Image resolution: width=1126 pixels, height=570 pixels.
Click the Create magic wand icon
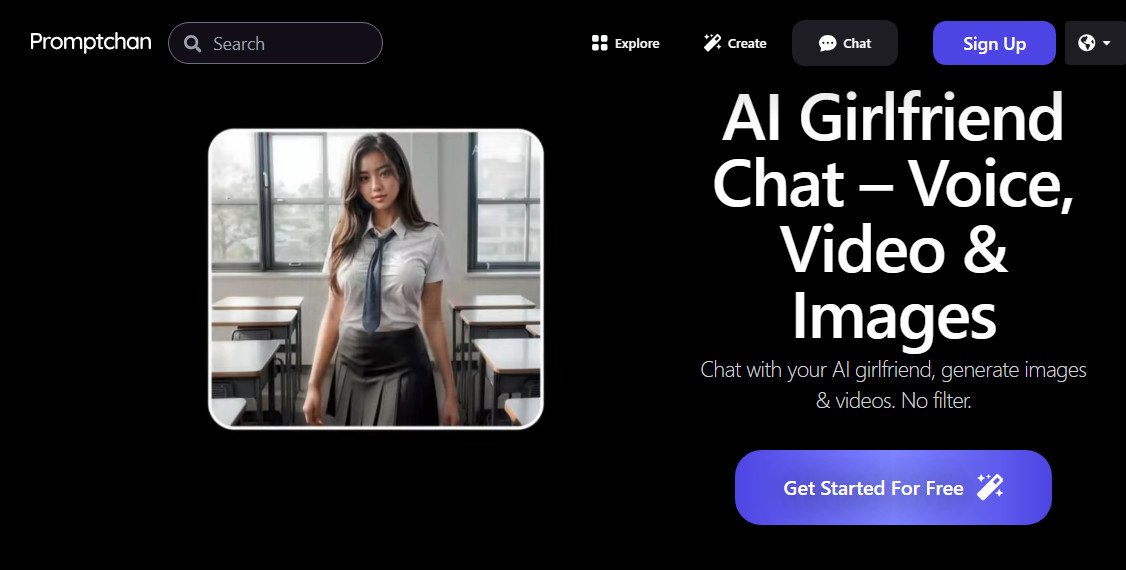tap(712, 44)
